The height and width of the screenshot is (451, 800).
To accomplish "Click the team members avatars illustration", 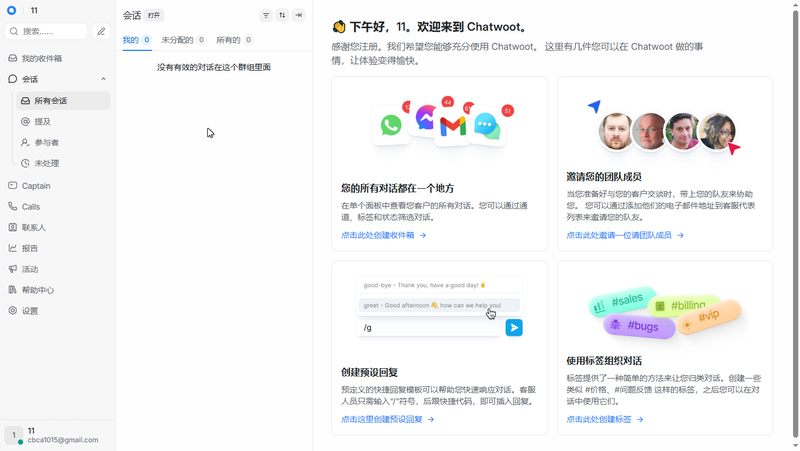I will pos(667,132).
